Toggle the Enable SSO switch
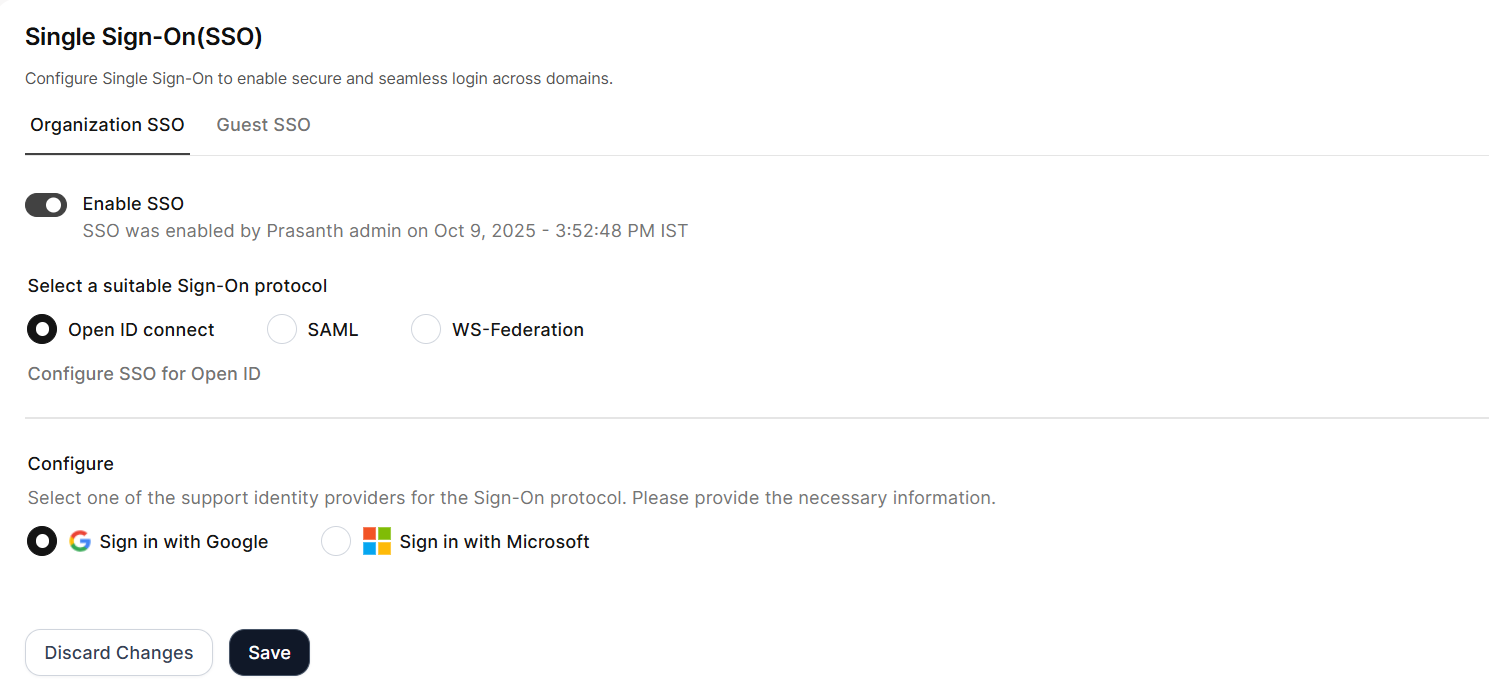Screen dimensions: 1489x687 (46, 205)
